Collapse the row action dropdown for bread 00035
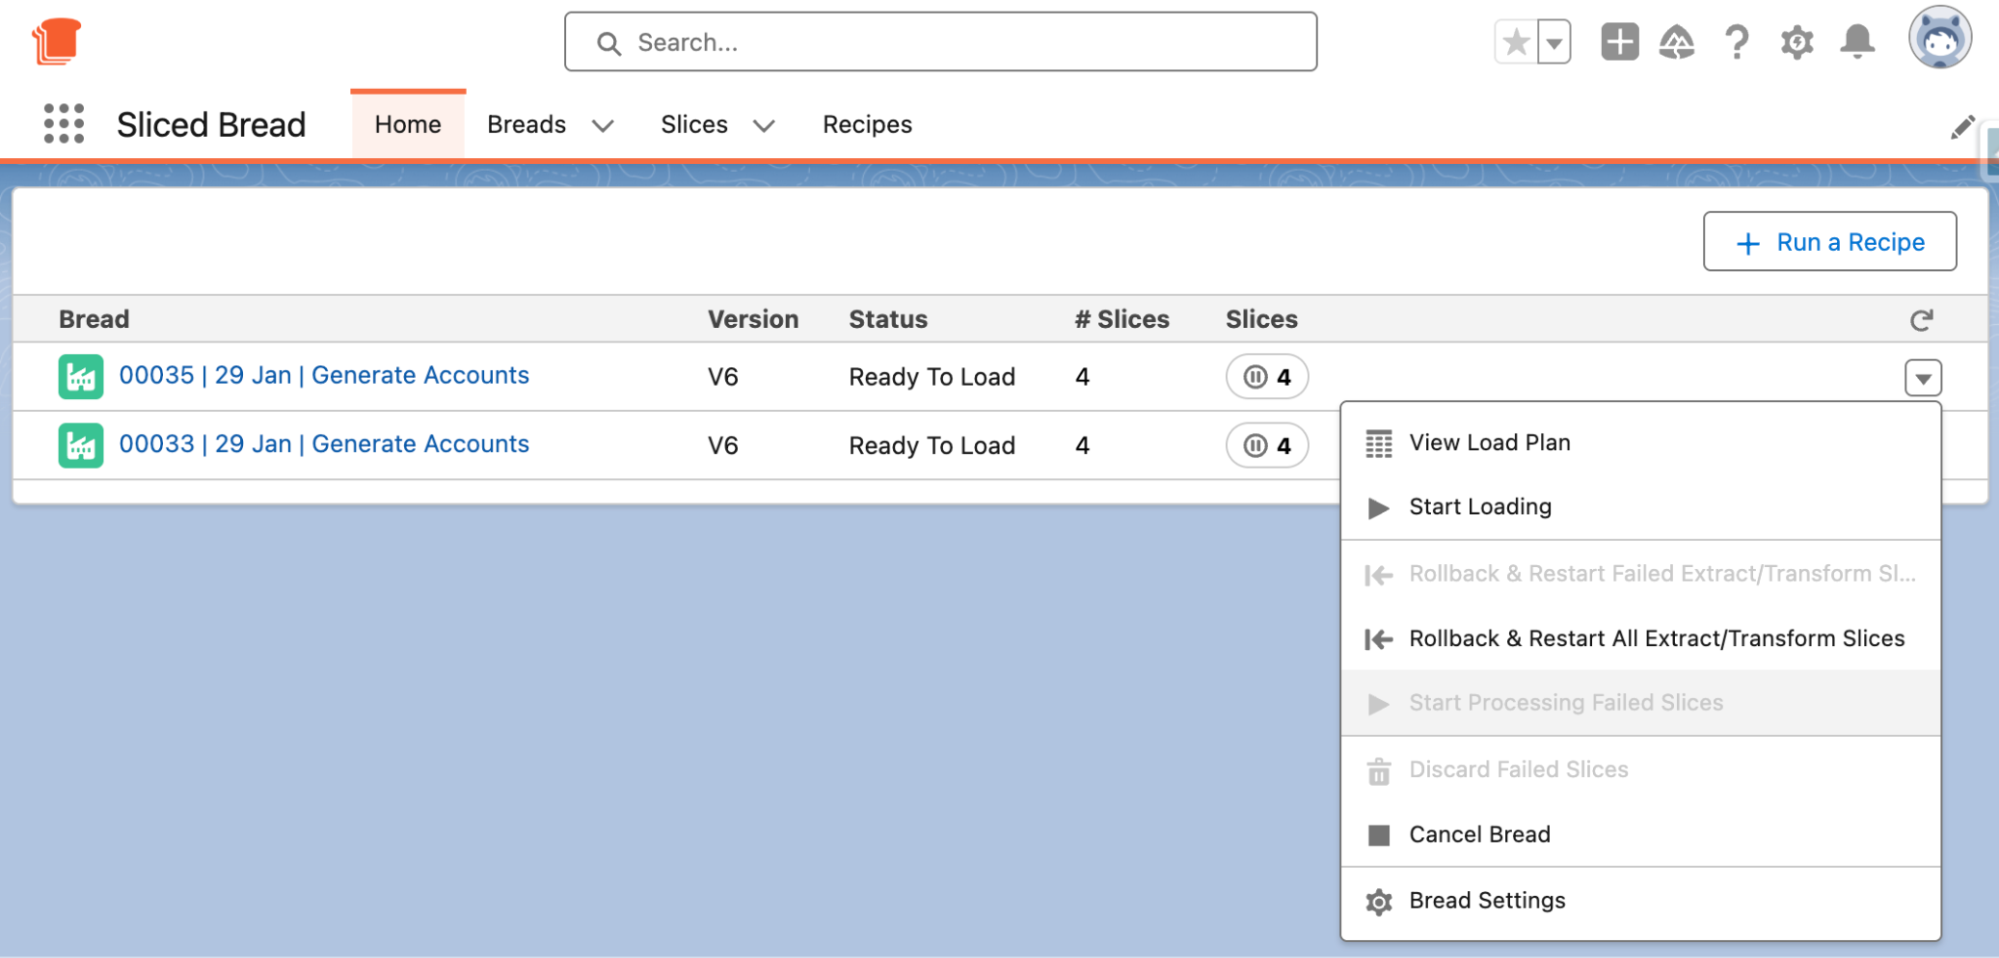1999x958 pixels. click(x=1922, y=378)
